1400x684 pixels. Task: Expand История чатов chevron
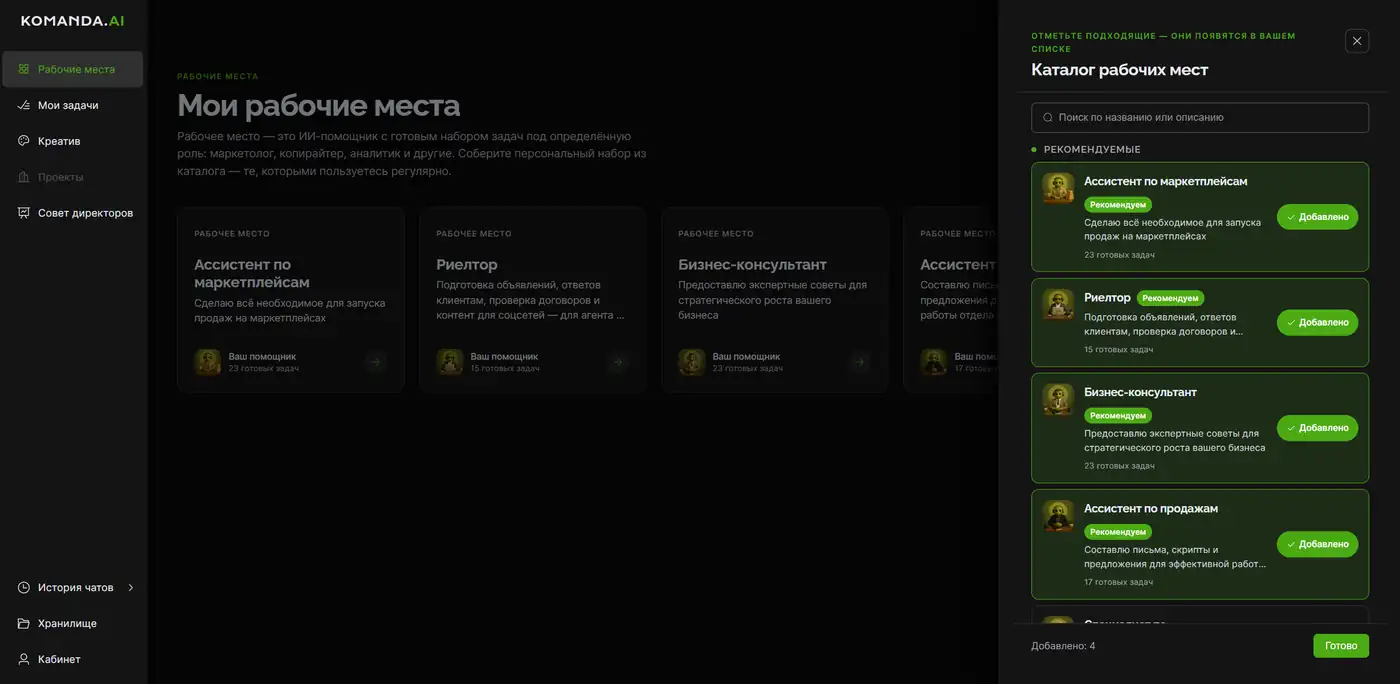click(131, 587)
